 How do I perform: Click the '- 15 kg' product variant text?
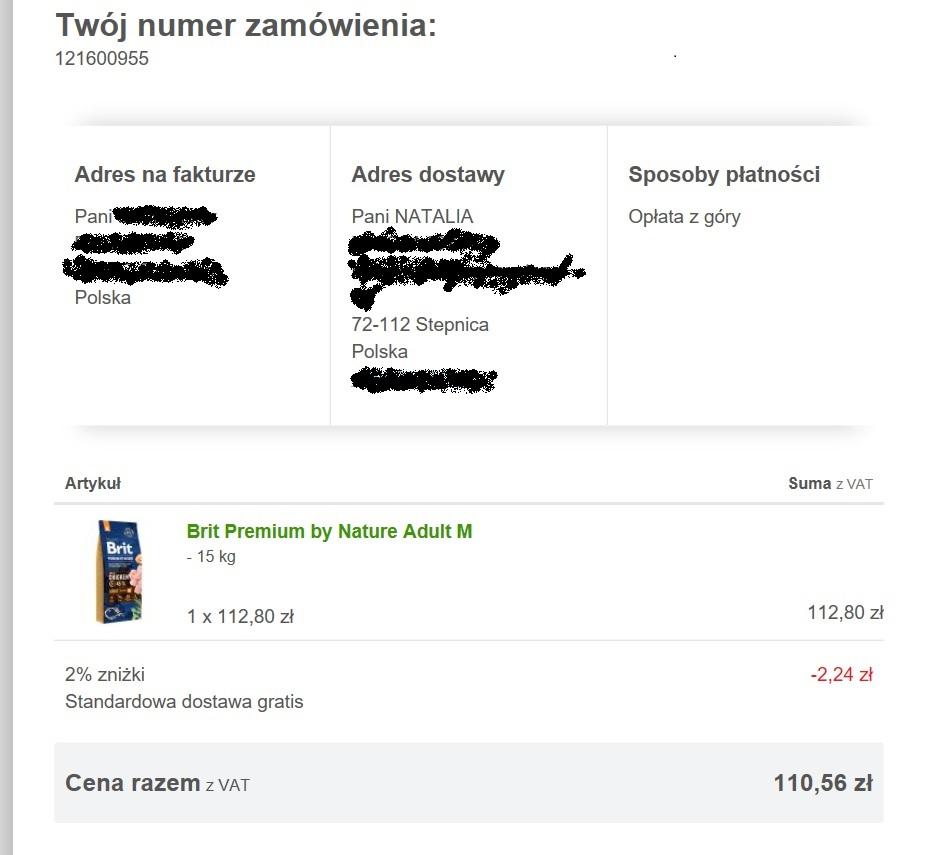211,557
